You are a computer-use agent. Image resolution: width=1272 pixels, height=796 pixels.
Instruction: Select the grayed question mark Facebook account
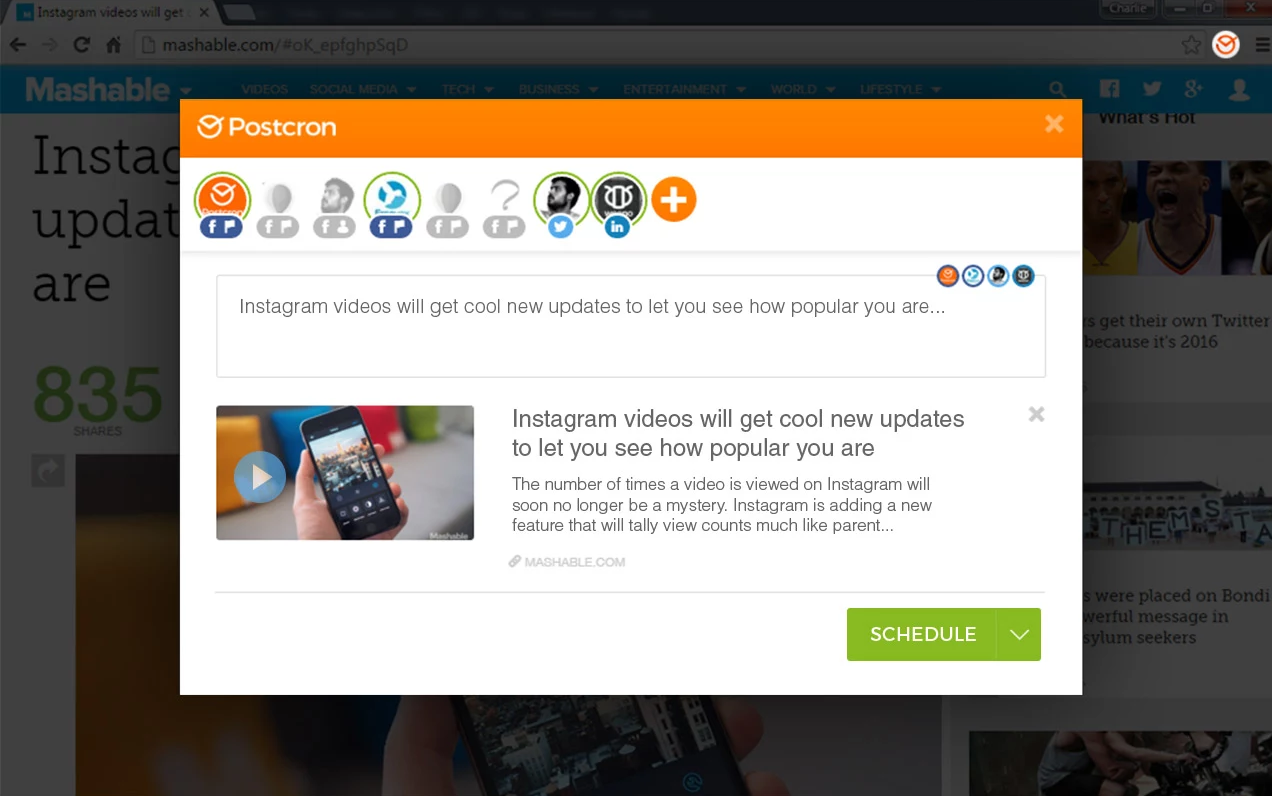[x=504, y=207]
